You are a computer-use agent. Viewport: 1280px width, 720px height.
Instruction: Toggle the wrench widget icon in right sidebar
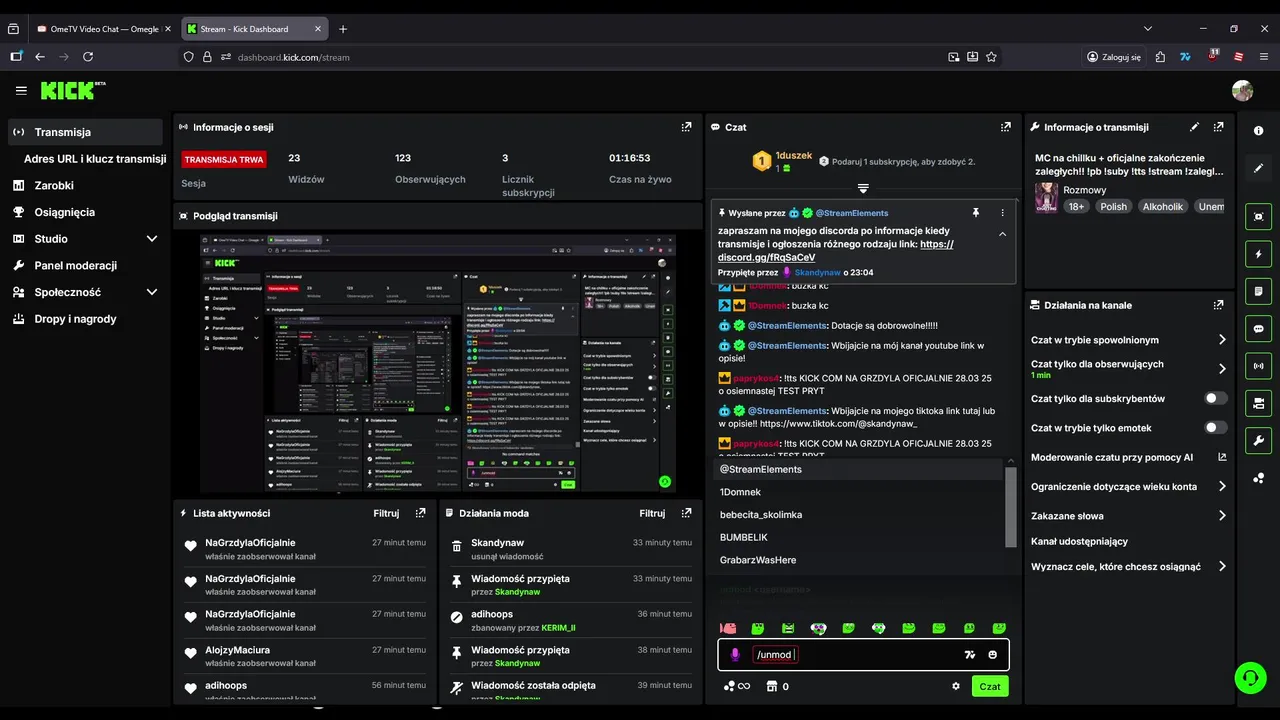pyautogui.click(x=1258, y=440)
